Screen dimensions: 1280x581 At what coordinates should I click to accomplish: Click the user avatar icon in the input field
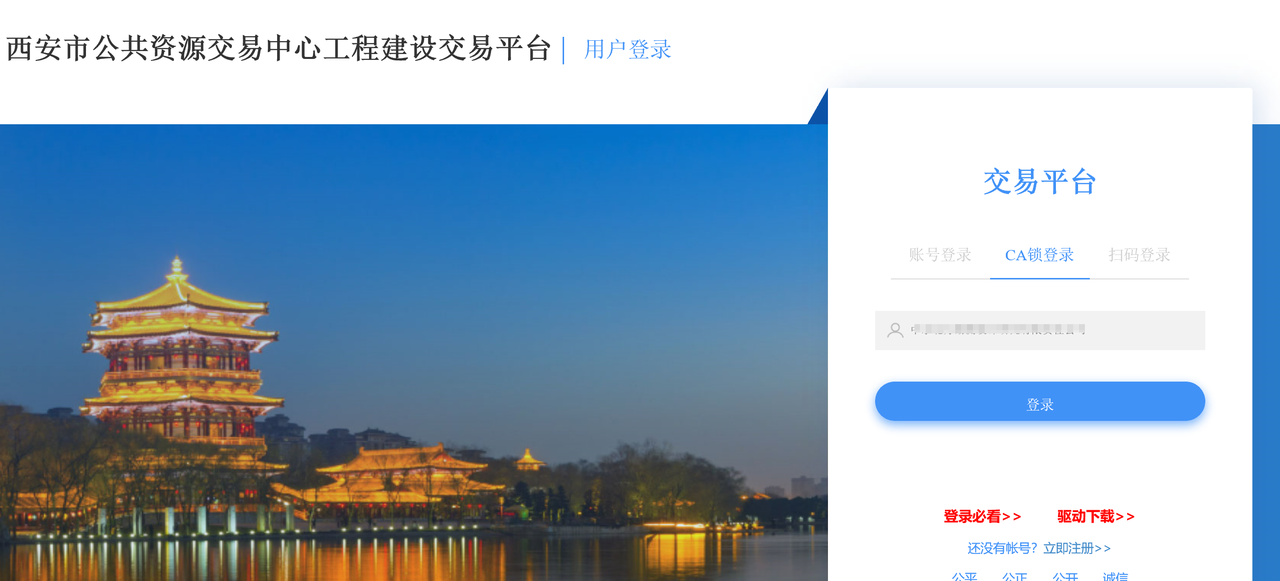click(x=895, y=330)
